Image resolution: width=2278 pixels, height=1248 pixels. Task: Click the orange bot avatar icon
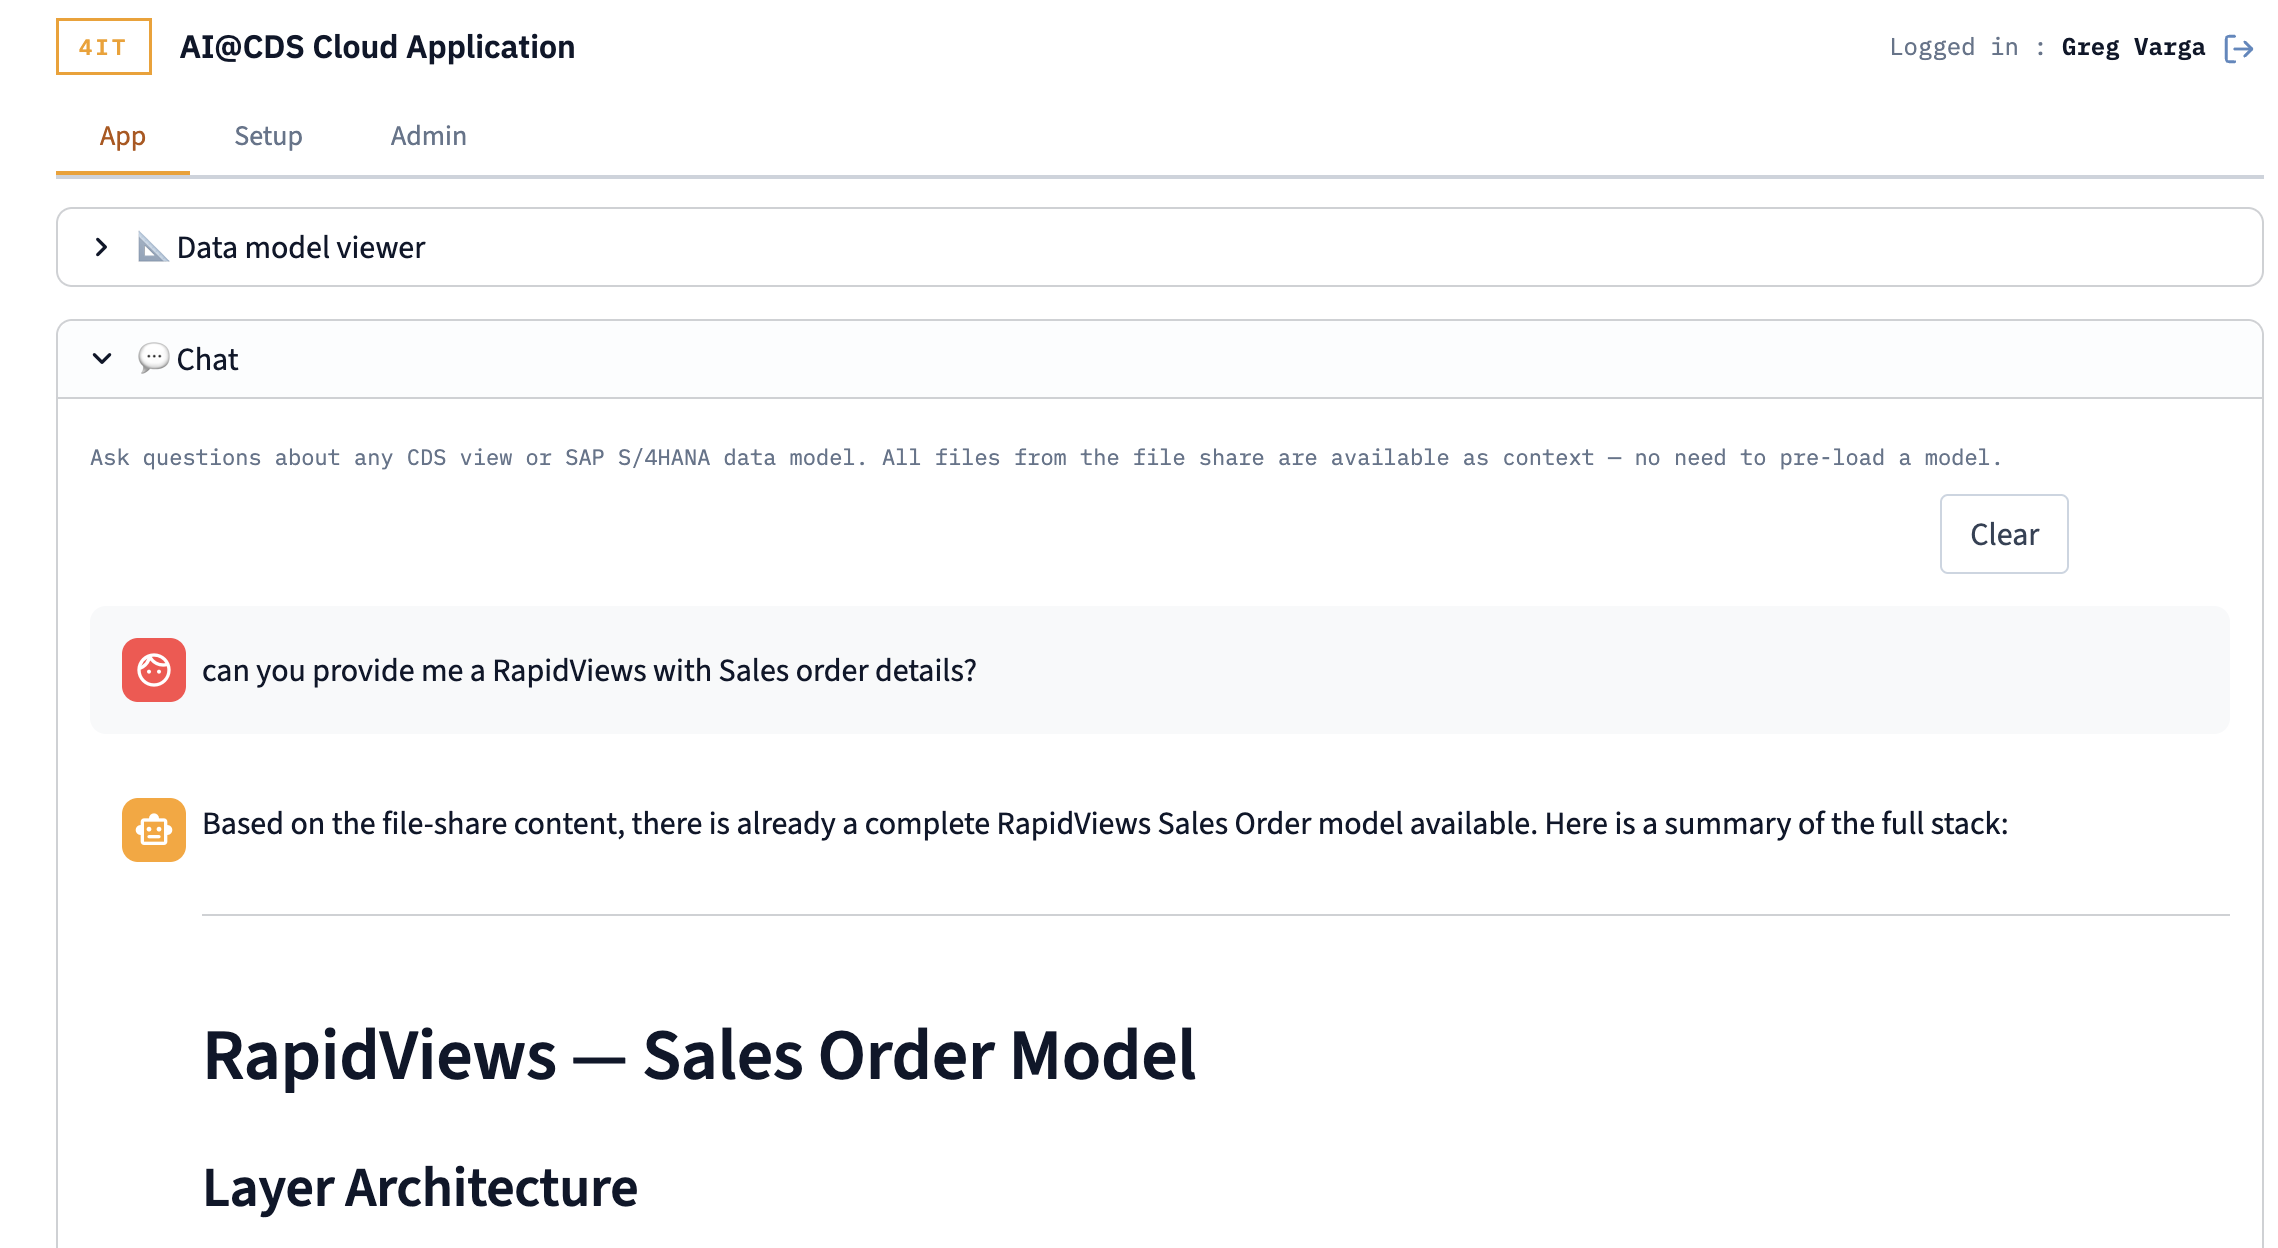154,829
